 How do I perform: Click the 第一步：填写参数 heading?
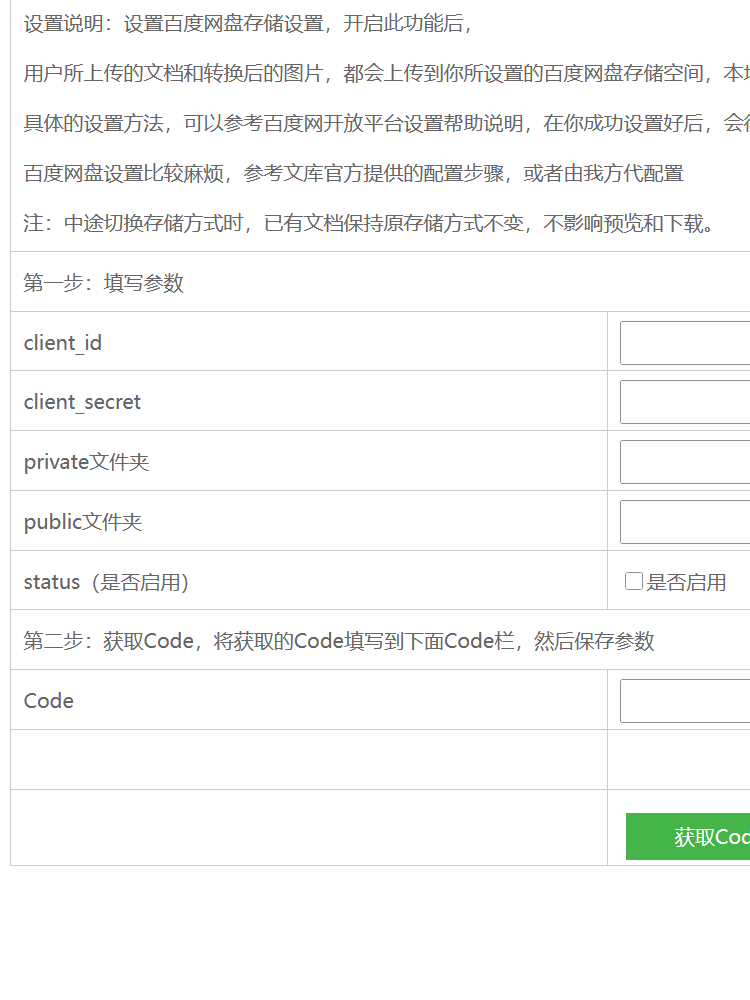pos(104,283)
